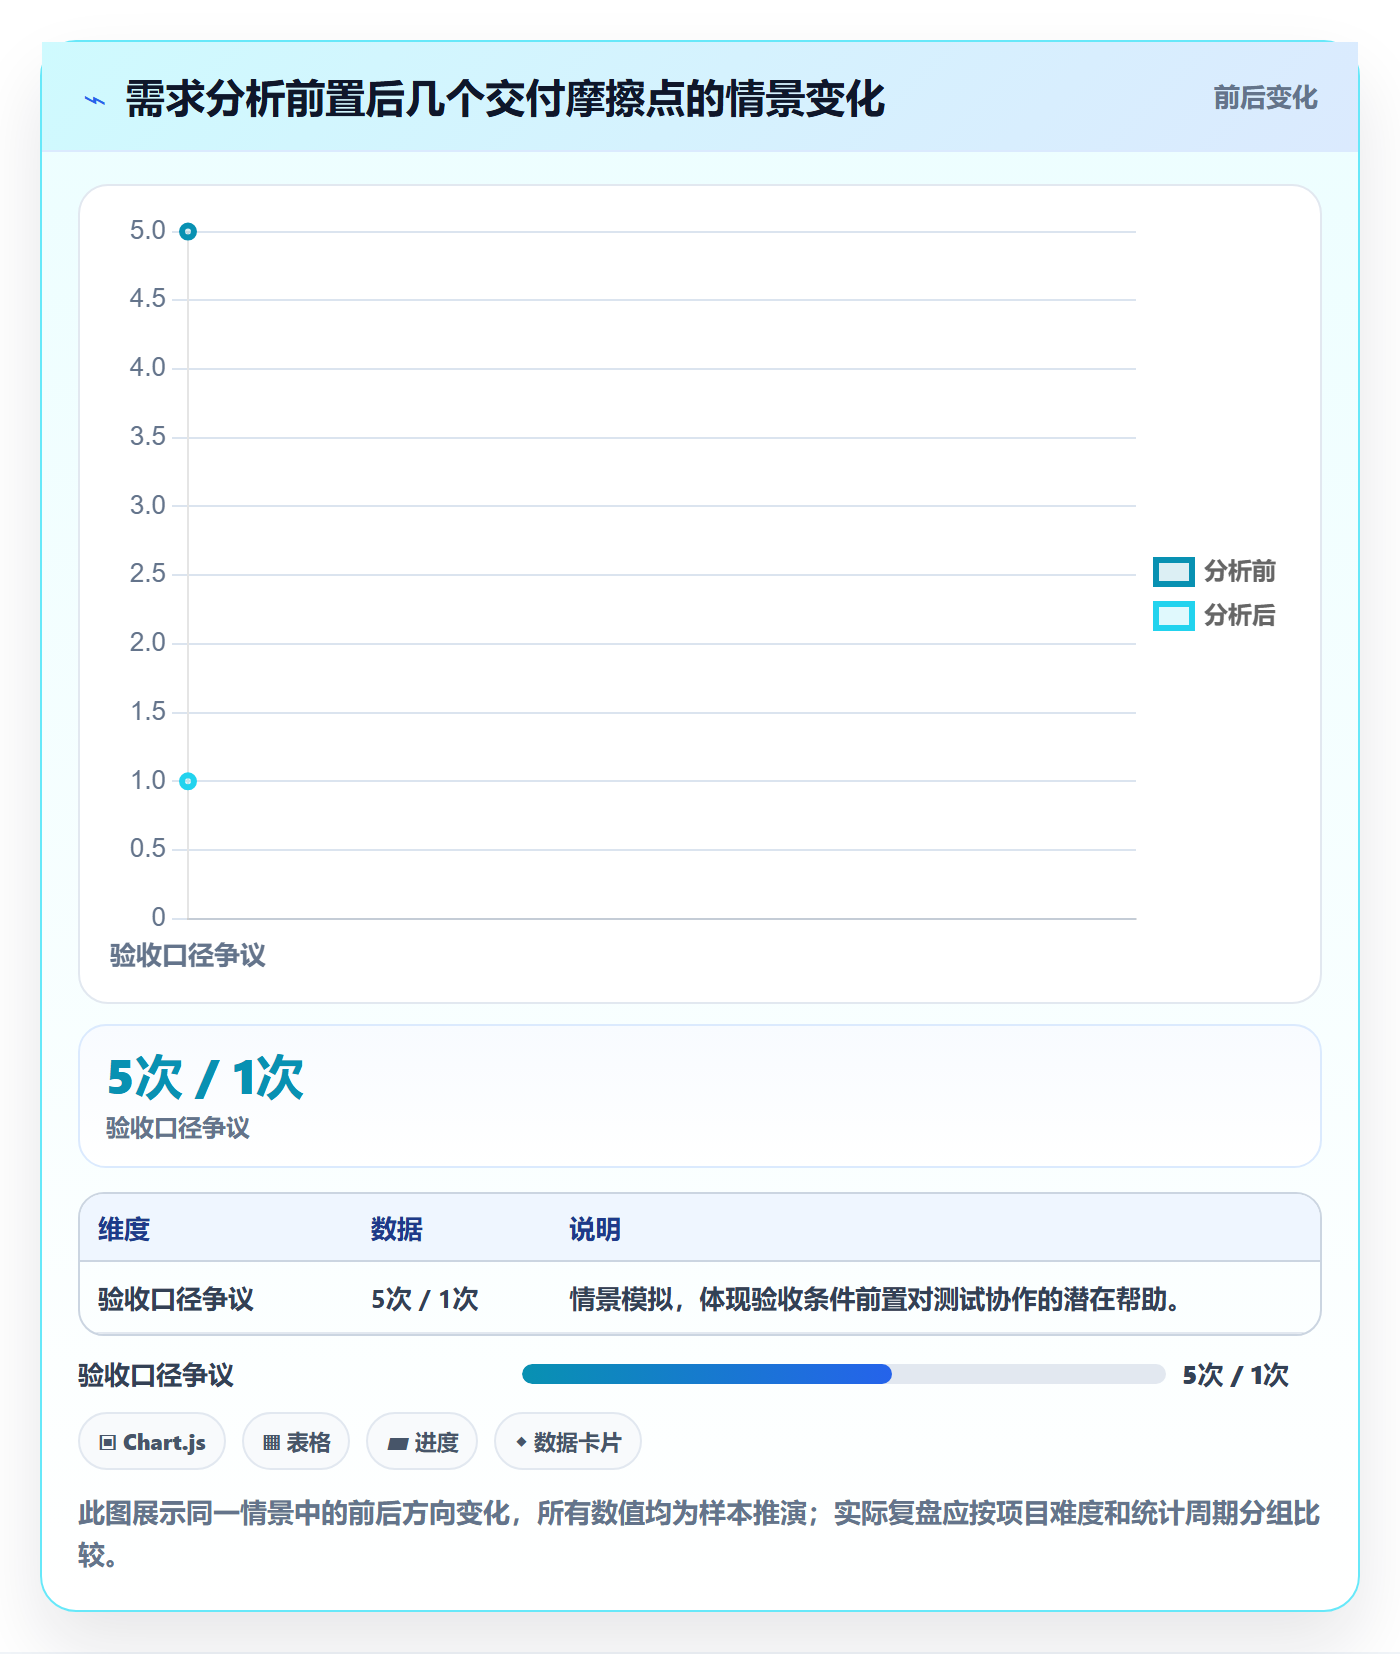Click the 验收口径争议 x-axis label of chart

188,955
